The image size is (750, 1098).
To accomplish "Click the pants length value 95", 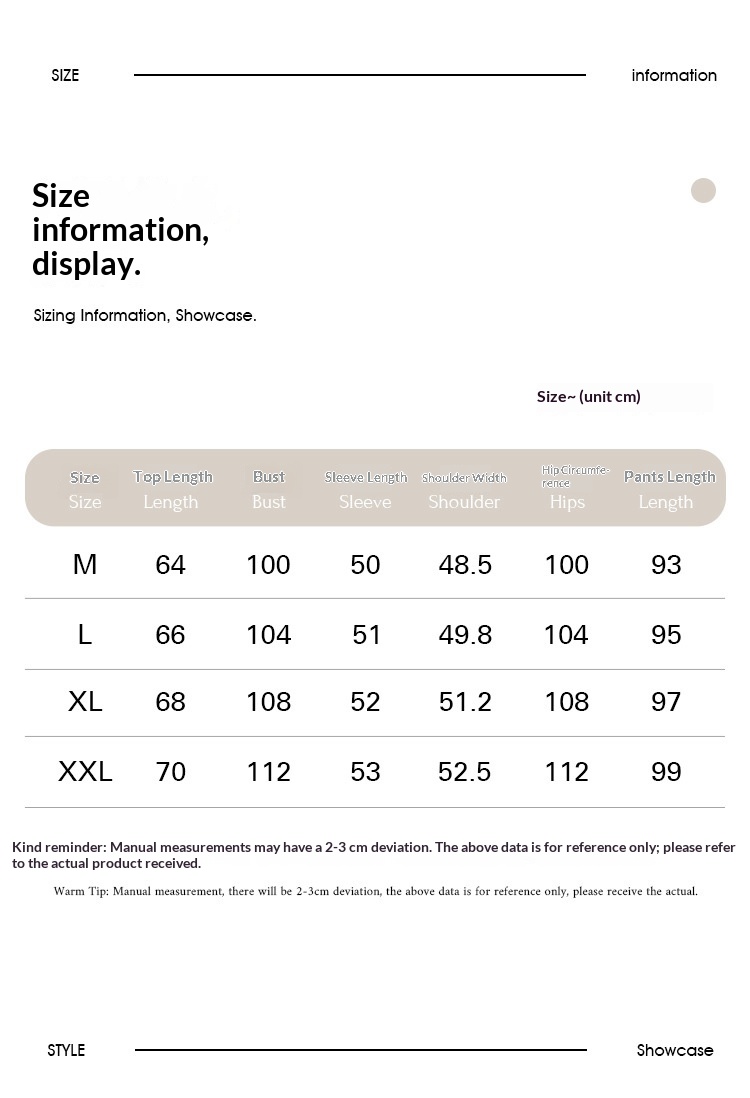I will (x=666, y=634).
